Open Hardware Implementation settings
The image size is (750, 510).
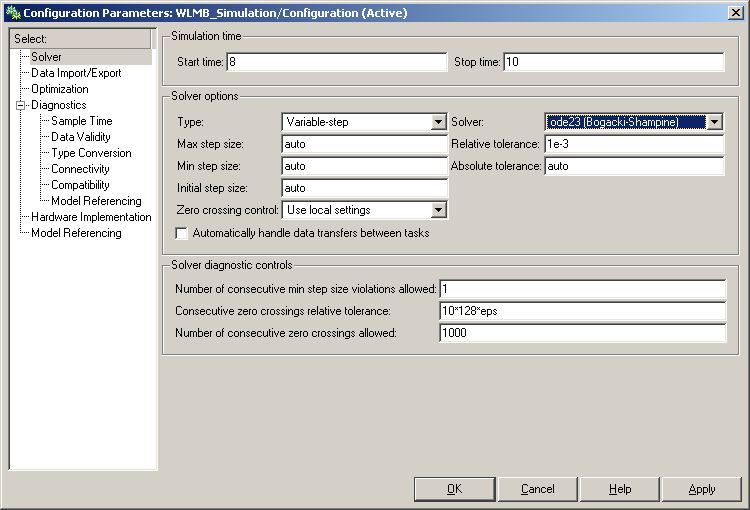tap(91, 217)
